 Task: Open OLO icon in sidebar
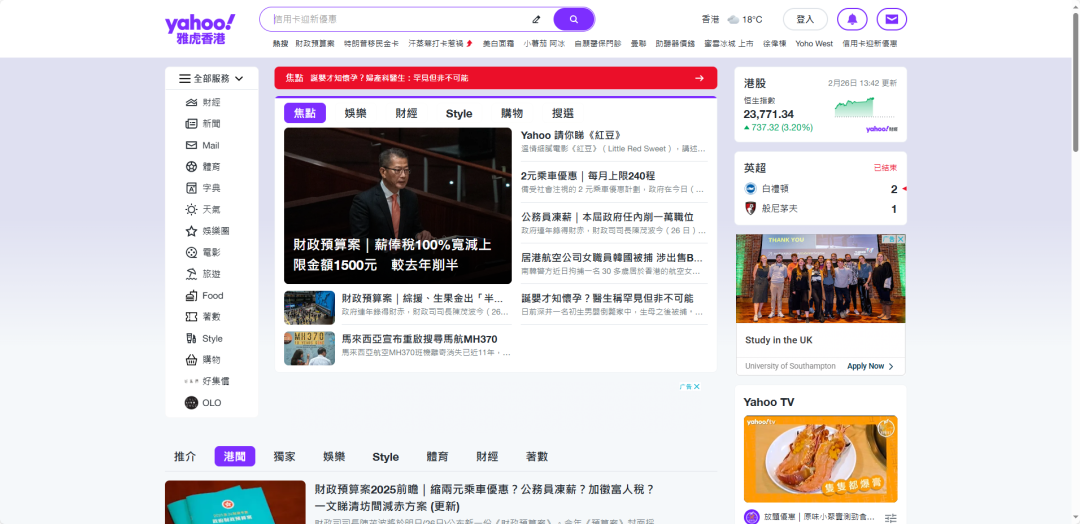(191, 403)
